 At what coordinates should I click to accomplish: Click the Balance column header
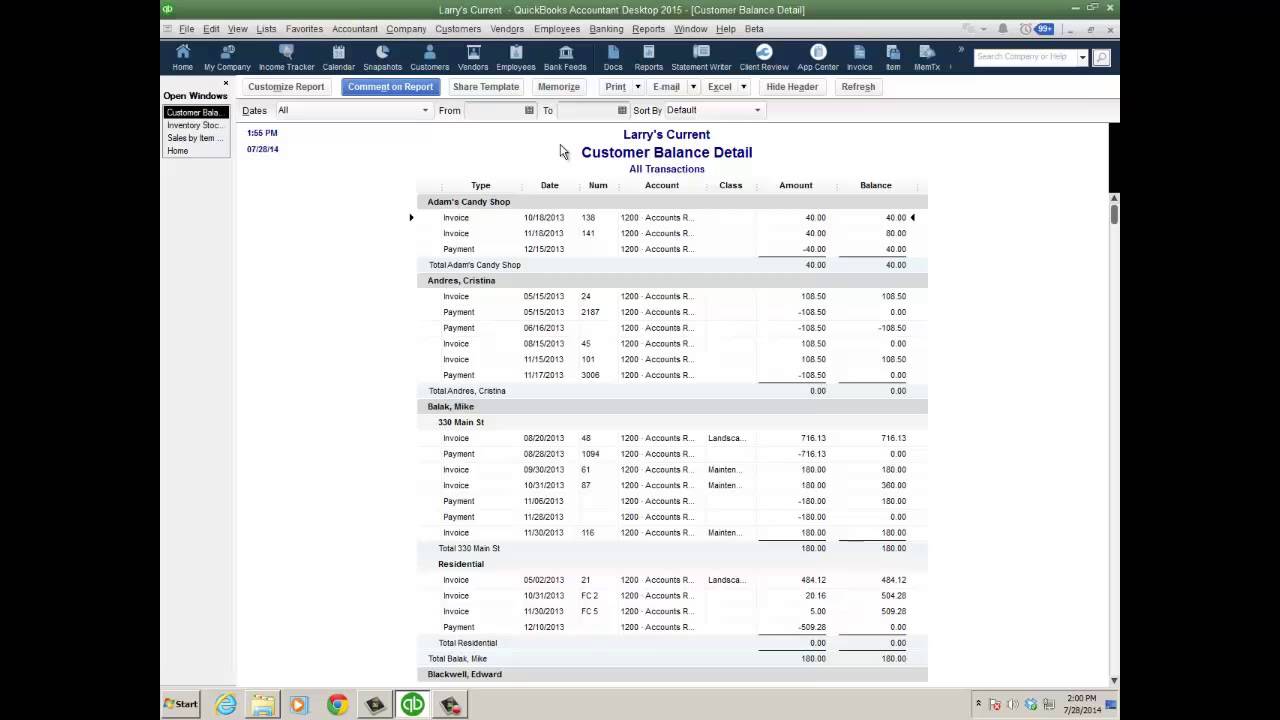(x=875, y=185)
